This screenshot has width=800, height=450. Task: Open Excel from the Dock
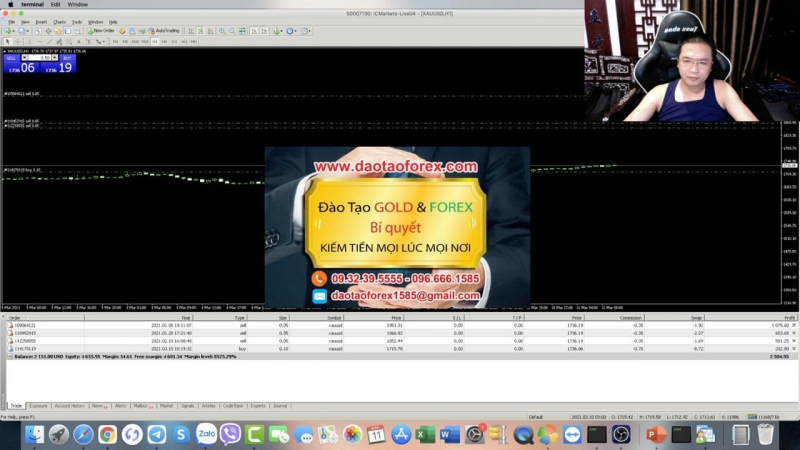(x=424, y=434)
